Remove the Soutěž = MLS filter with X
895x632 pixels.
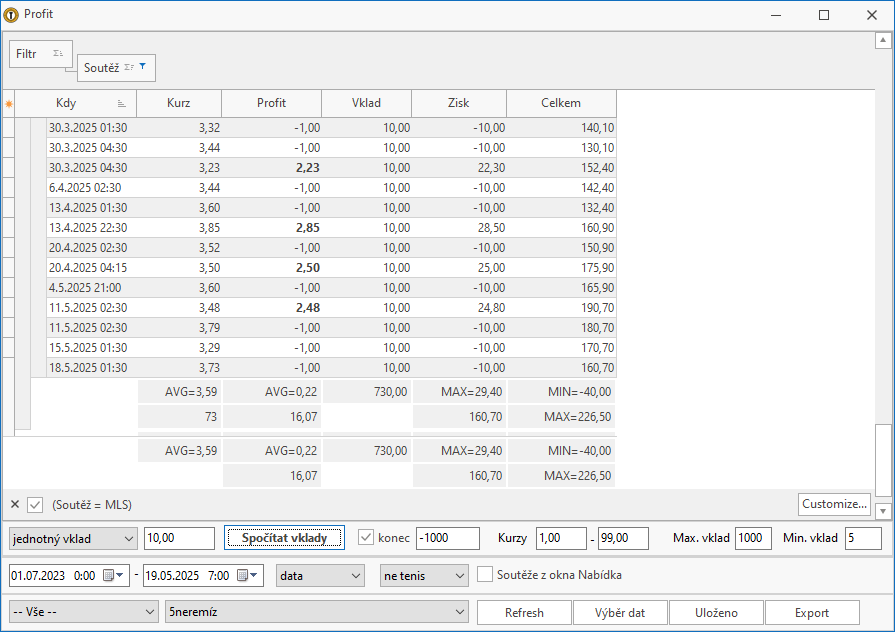click(15, 504)
